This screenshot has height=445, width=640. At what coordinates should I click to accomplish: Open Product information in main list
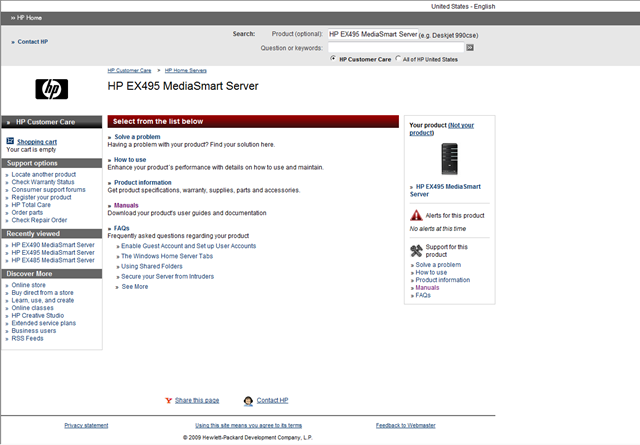coord(142,182)
